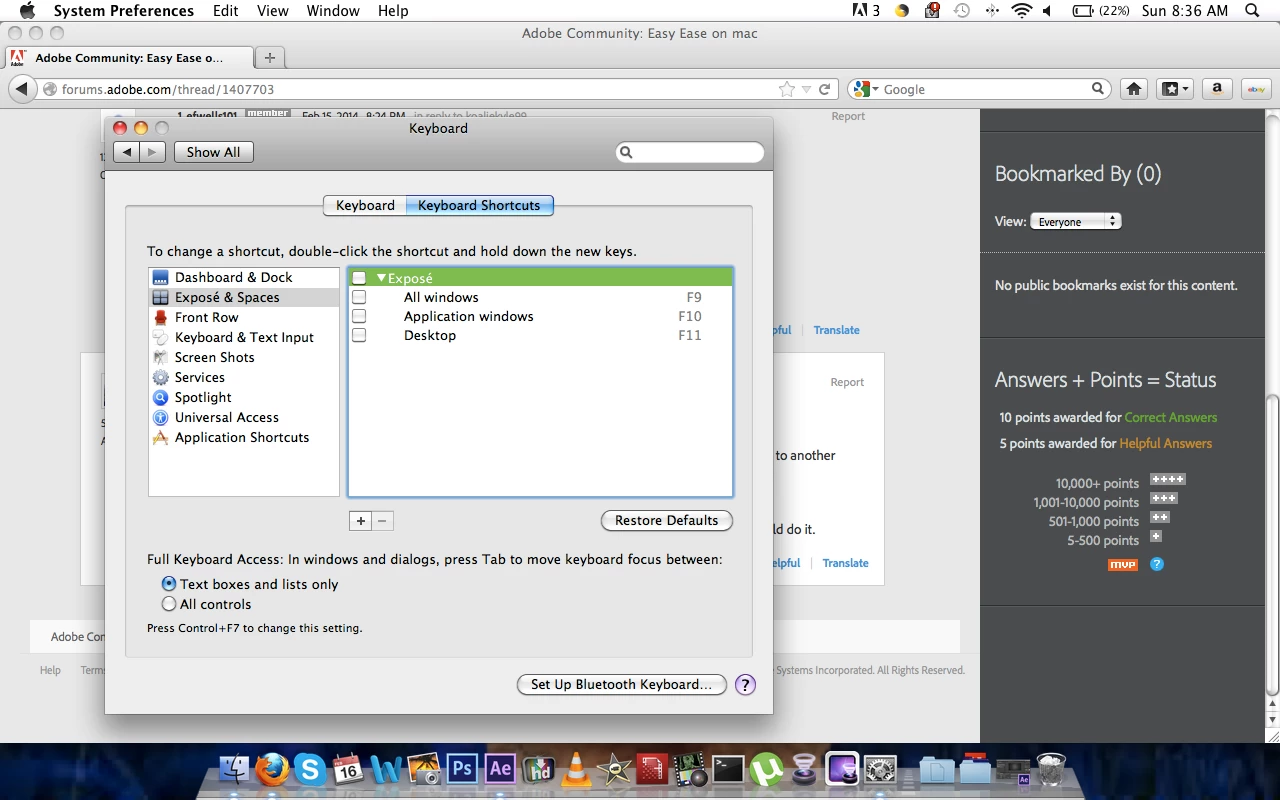Click Restore Defaults button
1280x800 pixels.
(666, 520)
